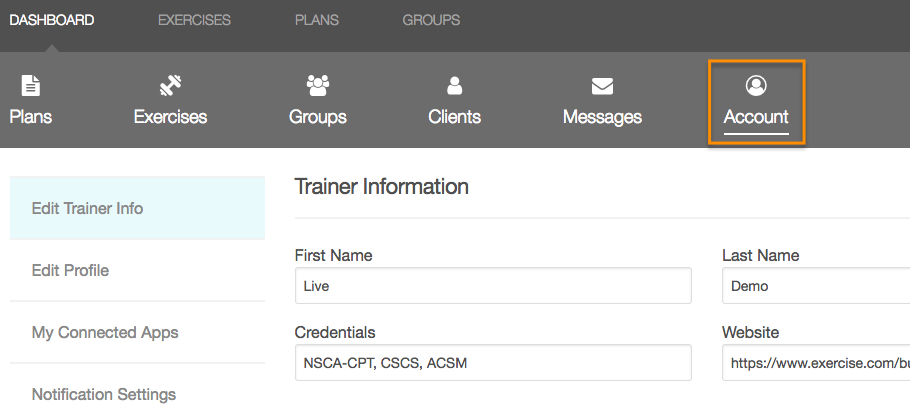Image resolution: width=910 pixels, height=406 pixels.
Task: Open the DASHBOARD top menu item
Action: point(52,20)
